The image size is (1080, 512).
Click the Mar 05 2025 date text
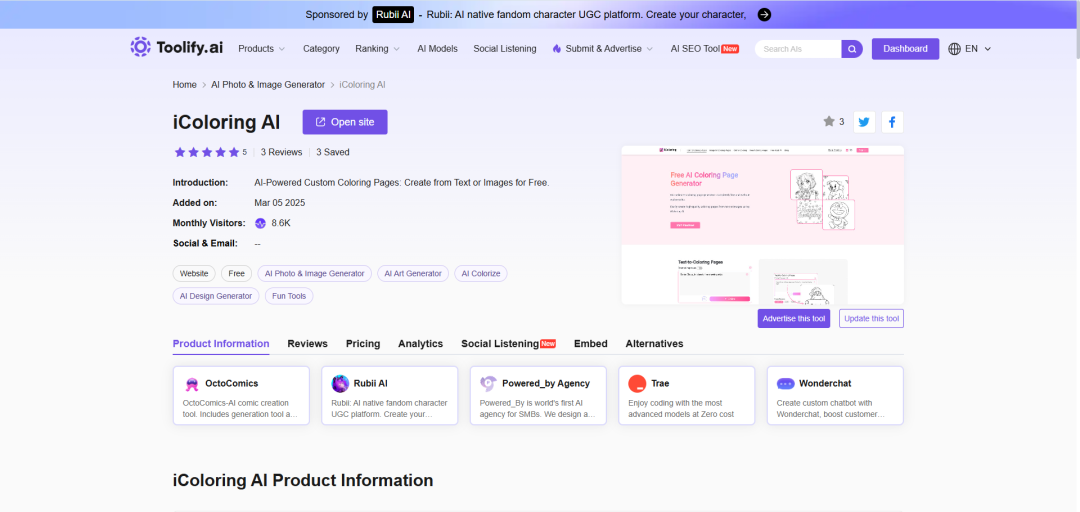(x=280, y=203)
